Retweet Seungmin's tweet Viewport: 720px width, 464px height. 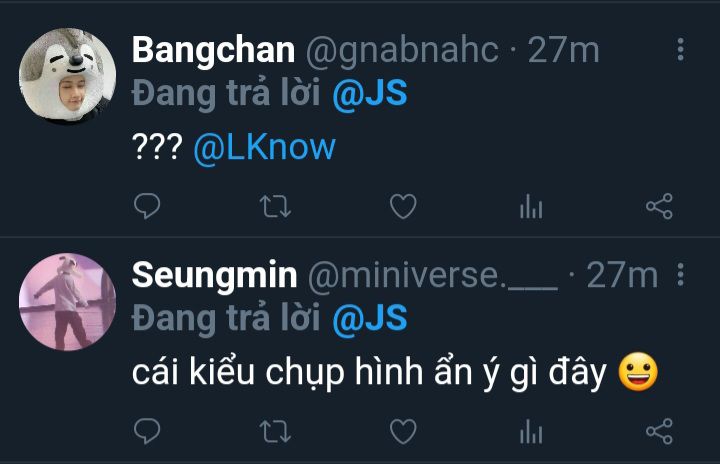[x=275, y=431]
